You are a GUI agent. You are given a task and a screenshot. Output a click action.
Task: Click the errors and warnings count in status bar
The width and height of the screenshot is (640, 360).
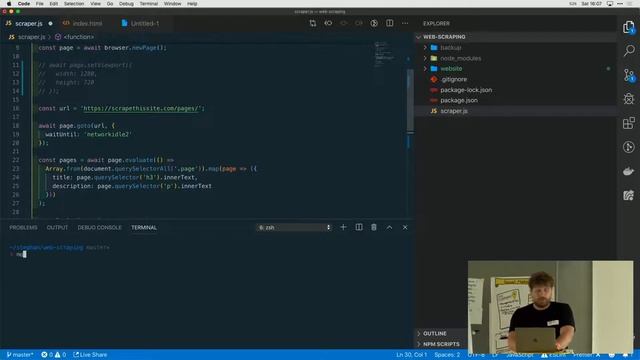pos(53,355)
